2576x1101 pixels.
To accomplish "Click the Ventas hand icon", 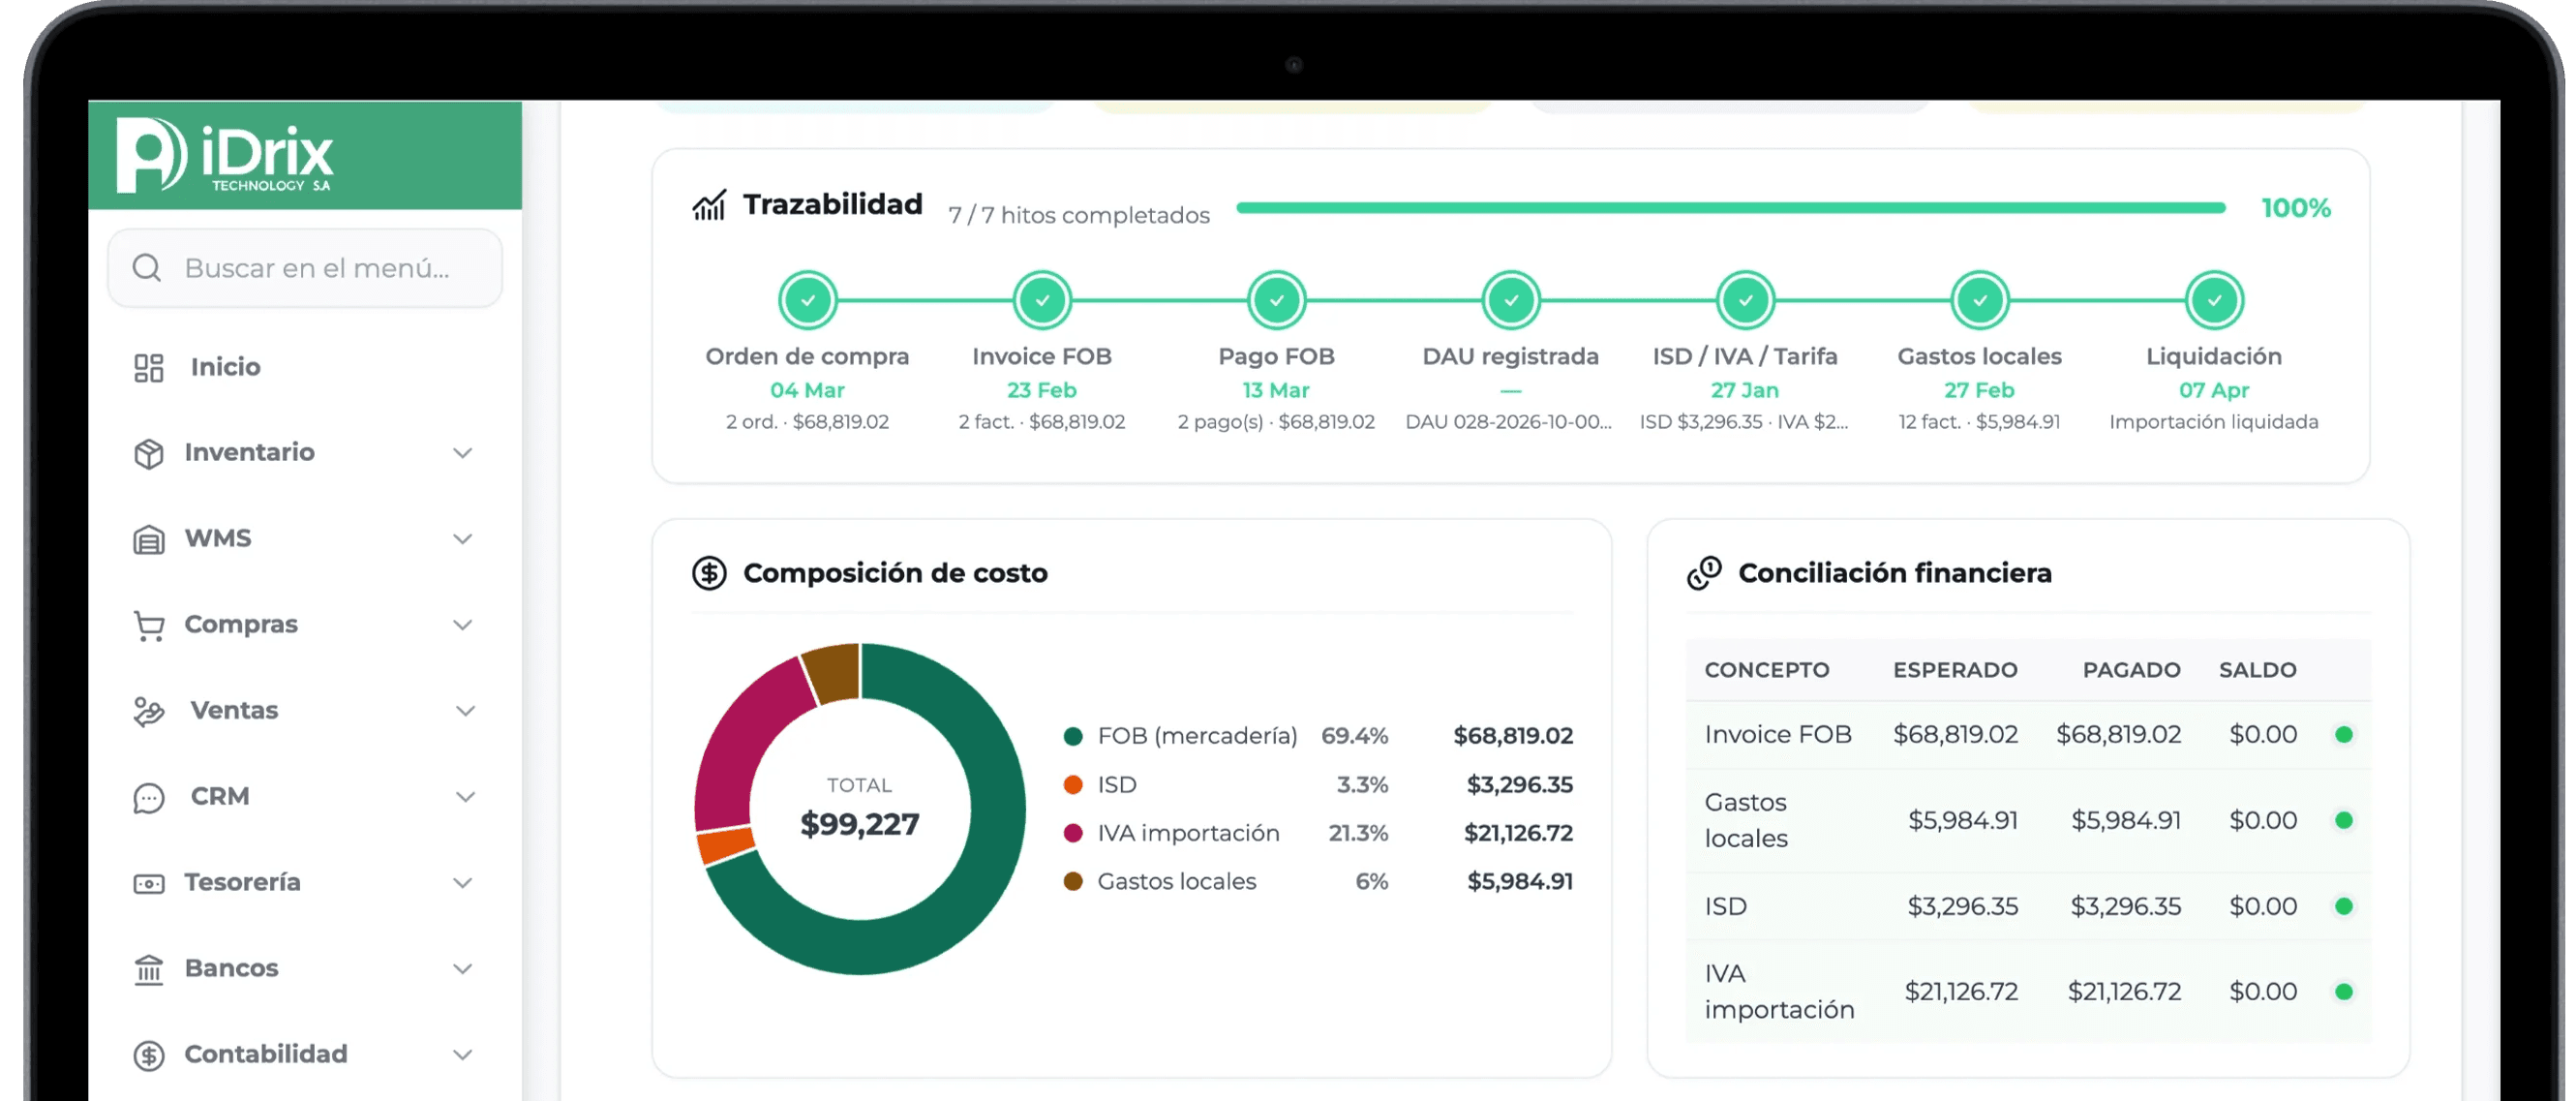I will pos(149,712).
